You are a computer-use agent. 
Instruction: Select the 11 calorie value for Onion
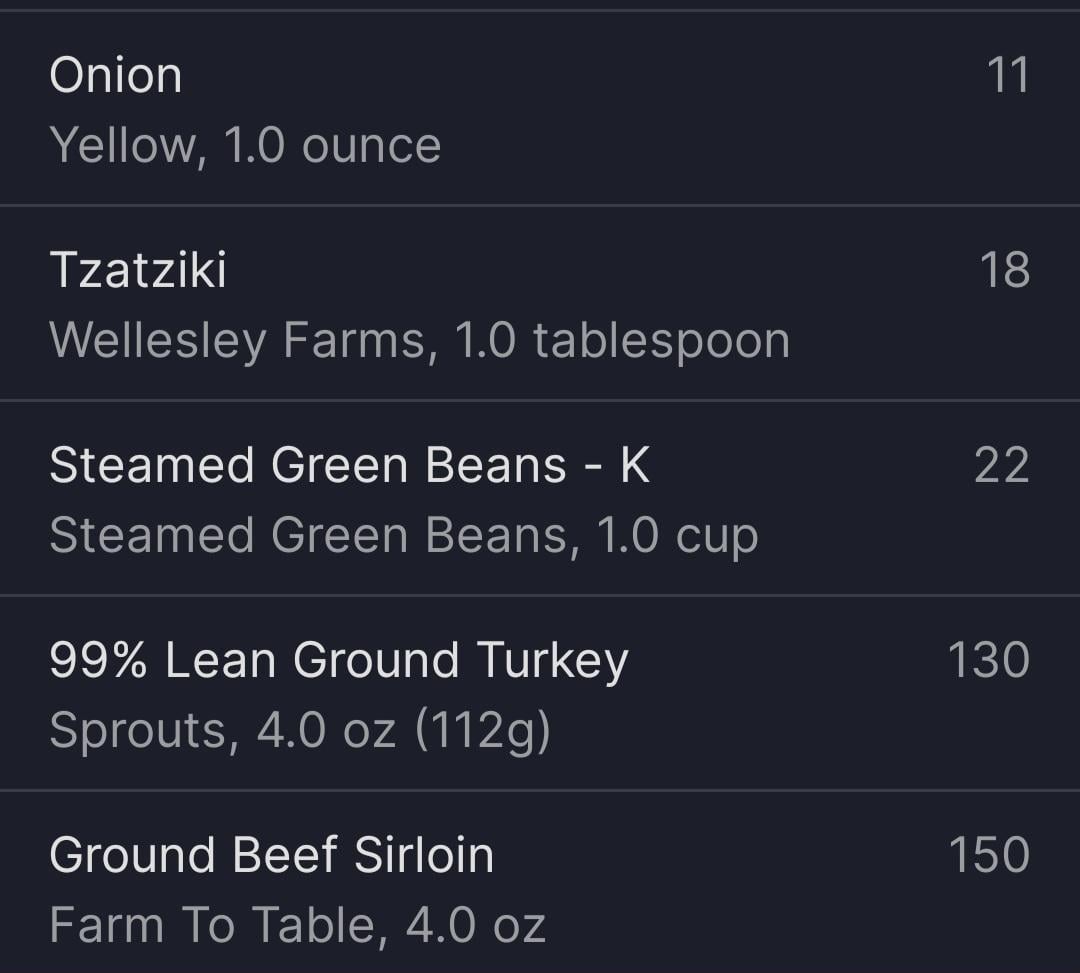click(1007, 76)
